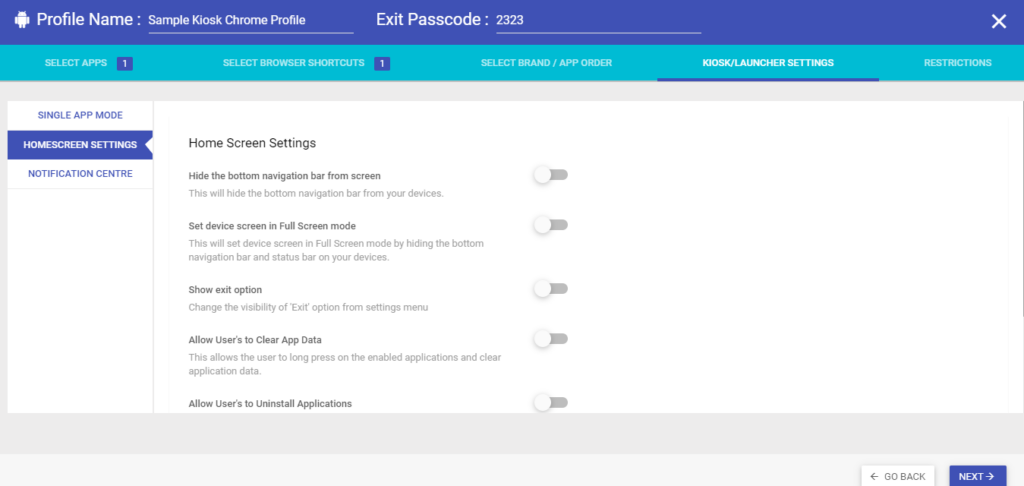Click the Select Browser Shortcuts count badge
This screenshot has height=486, width=1024.
(x=382, y=63)
